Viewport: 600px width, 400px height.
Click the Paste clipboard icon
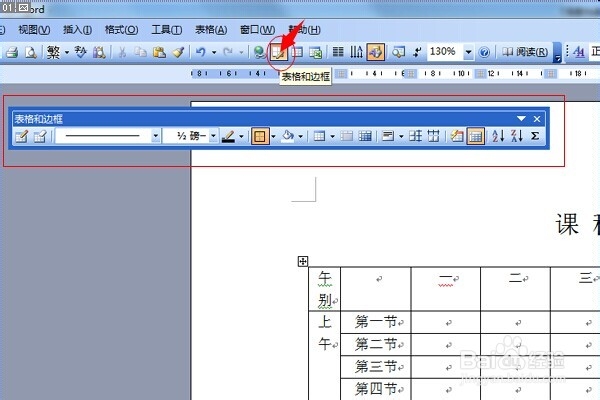(159, 52)
